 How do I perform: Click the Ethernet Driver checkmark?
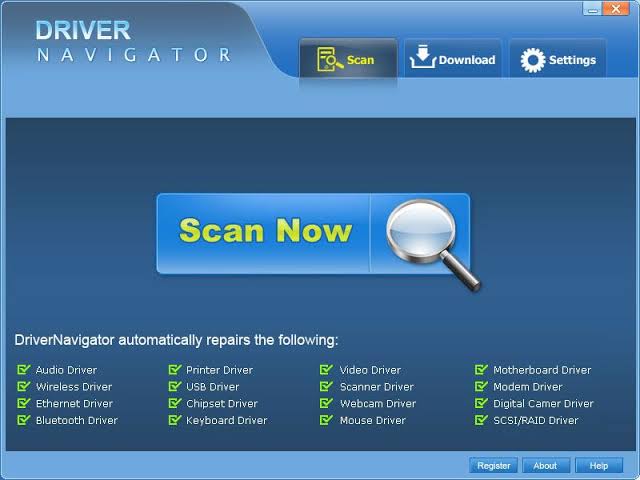24,403
